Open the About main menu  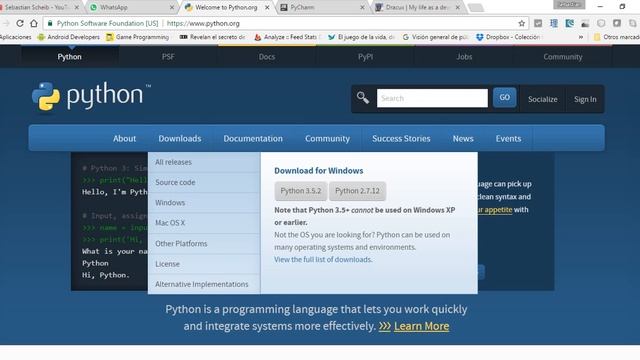click(124, 138)
